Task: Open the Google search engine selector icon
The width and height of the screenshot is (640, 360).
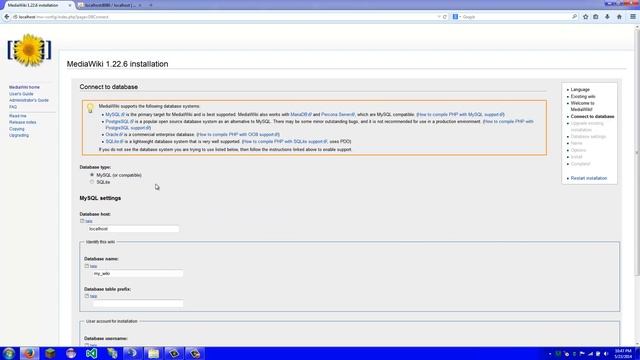Action: [456, 17]
